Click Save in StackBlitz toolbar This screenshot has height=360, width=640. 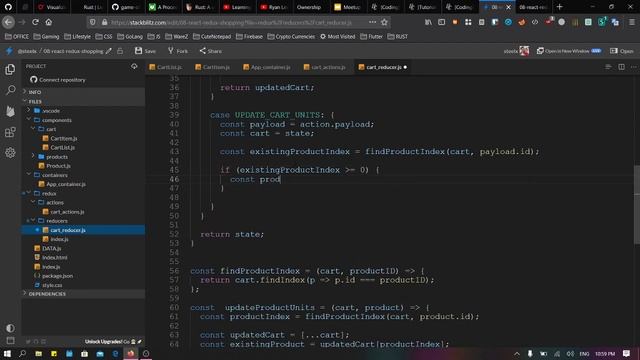[x=145, y=51]
